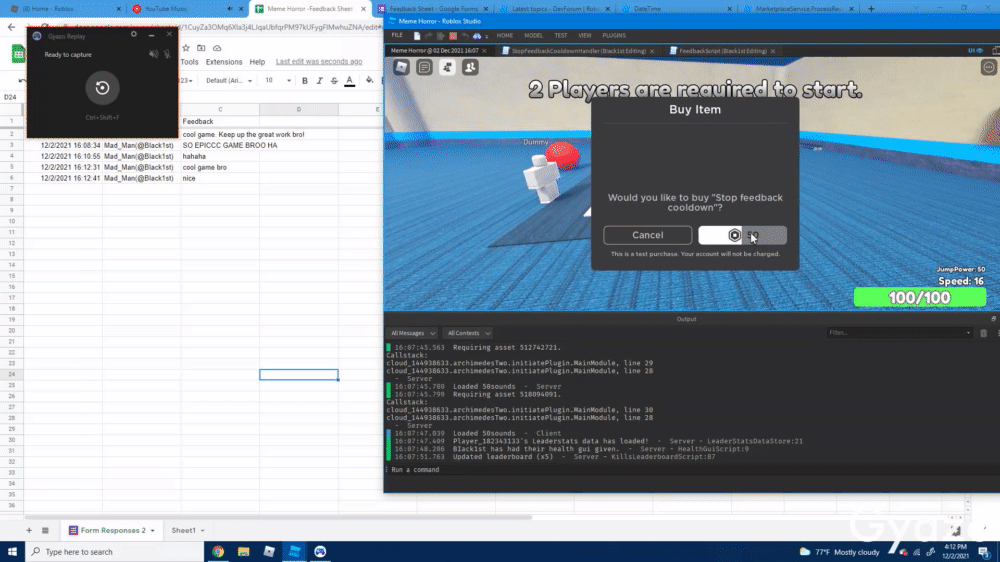Toggle UI visibility eye in Studio

pyautogui.click(x=976, y=50)
